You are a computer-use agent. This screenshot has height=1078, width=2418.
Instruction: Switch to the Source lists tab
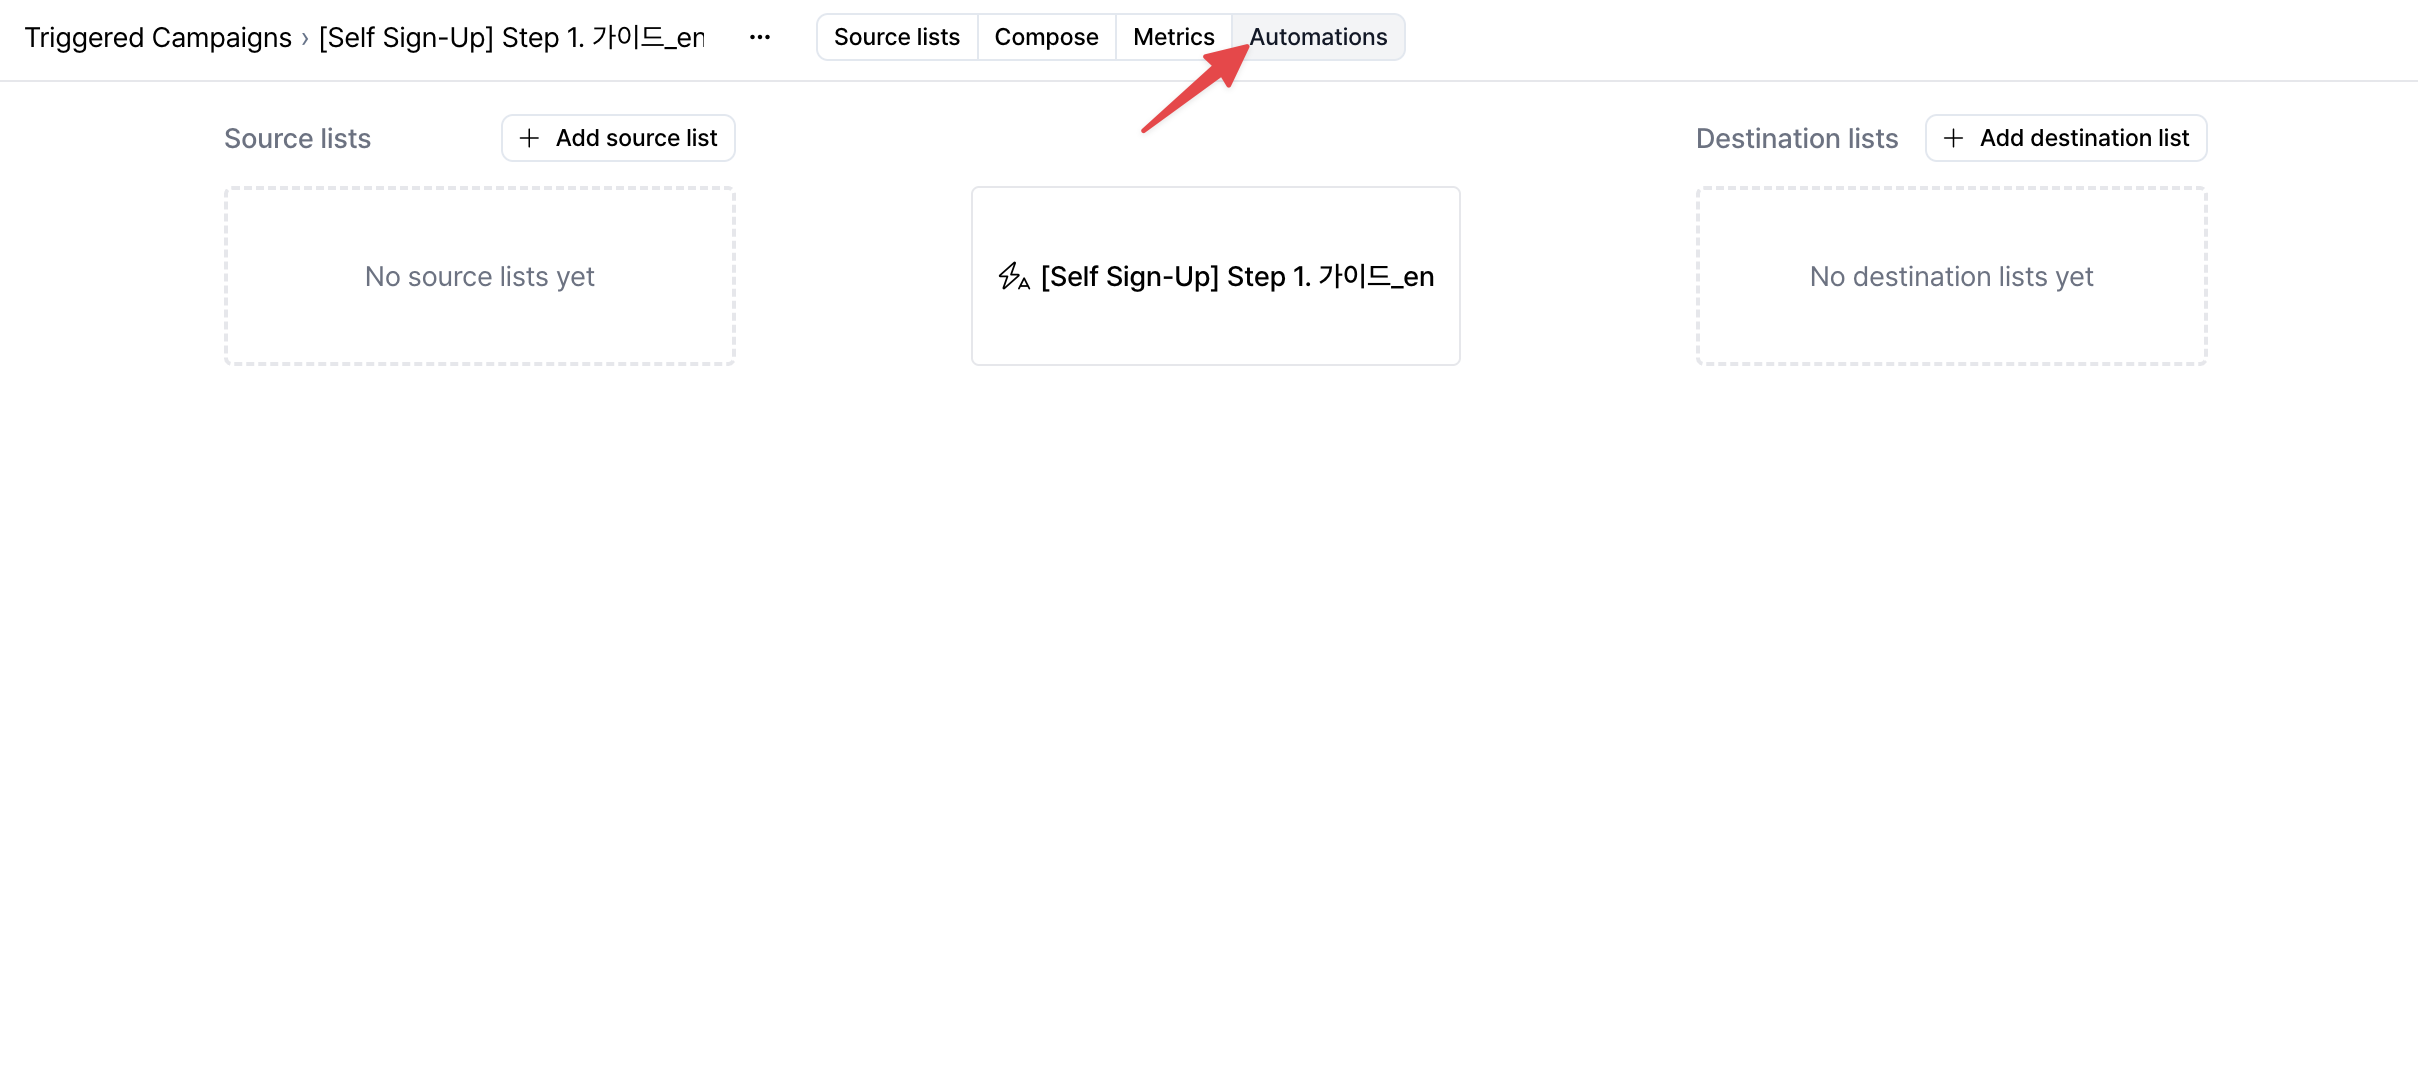pos(897,37)
